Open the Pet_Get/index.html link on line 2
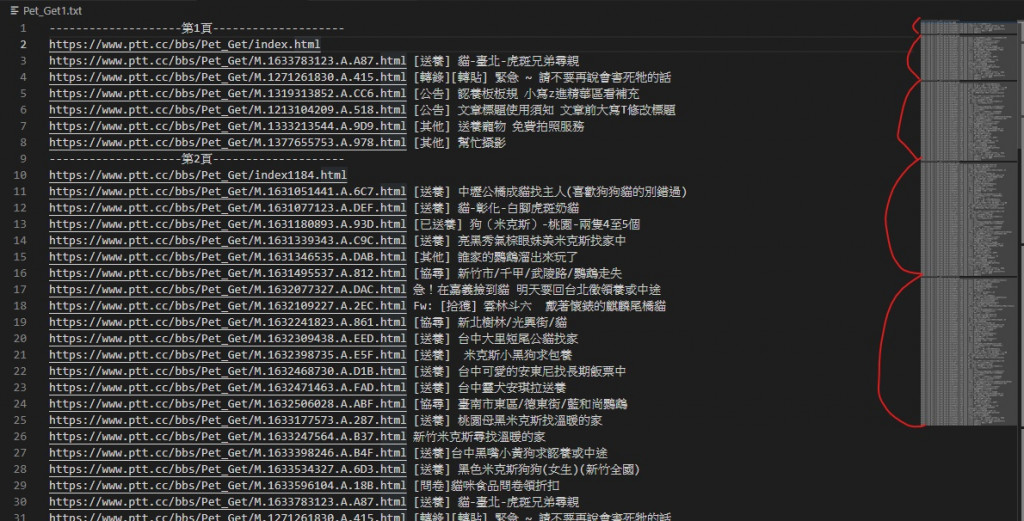This screenshot has height=521, width=1024. tap(185, 44)
